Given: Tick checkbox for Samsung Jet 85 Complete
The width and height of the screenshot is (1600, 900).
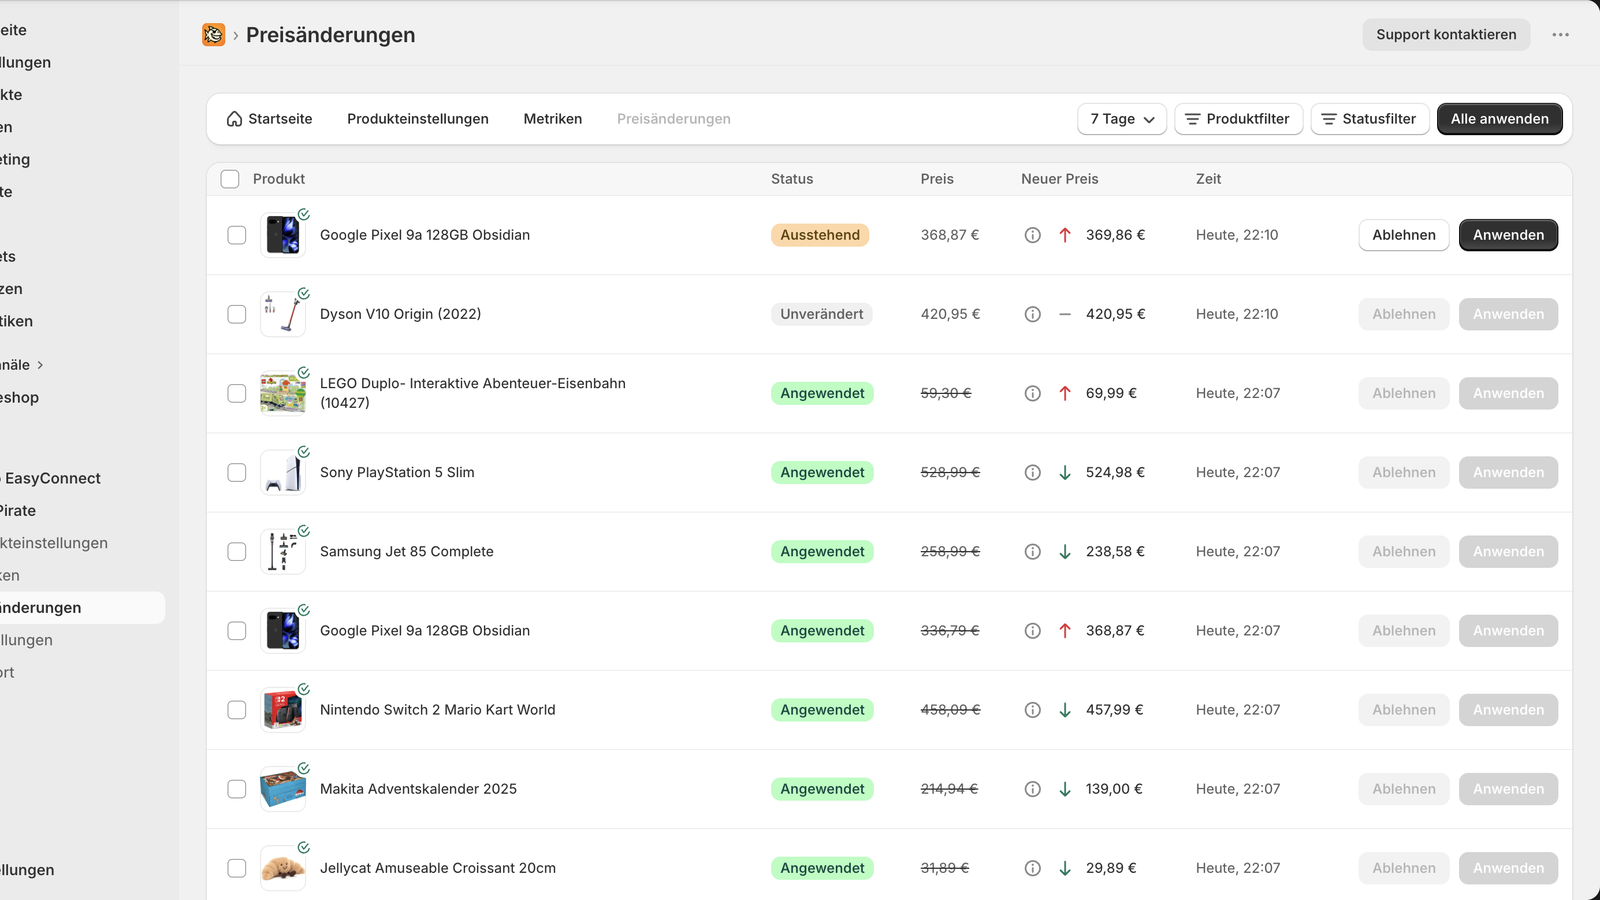Looking at the screenshot, I should click(x=237, y=552).
